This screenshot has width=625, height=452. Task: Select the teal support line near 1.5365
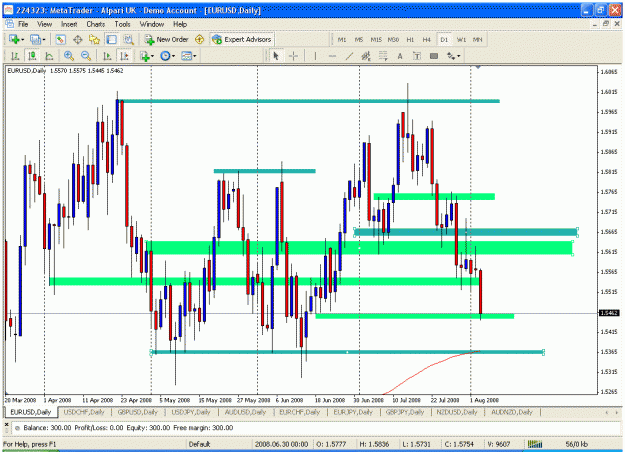(347, 352)
